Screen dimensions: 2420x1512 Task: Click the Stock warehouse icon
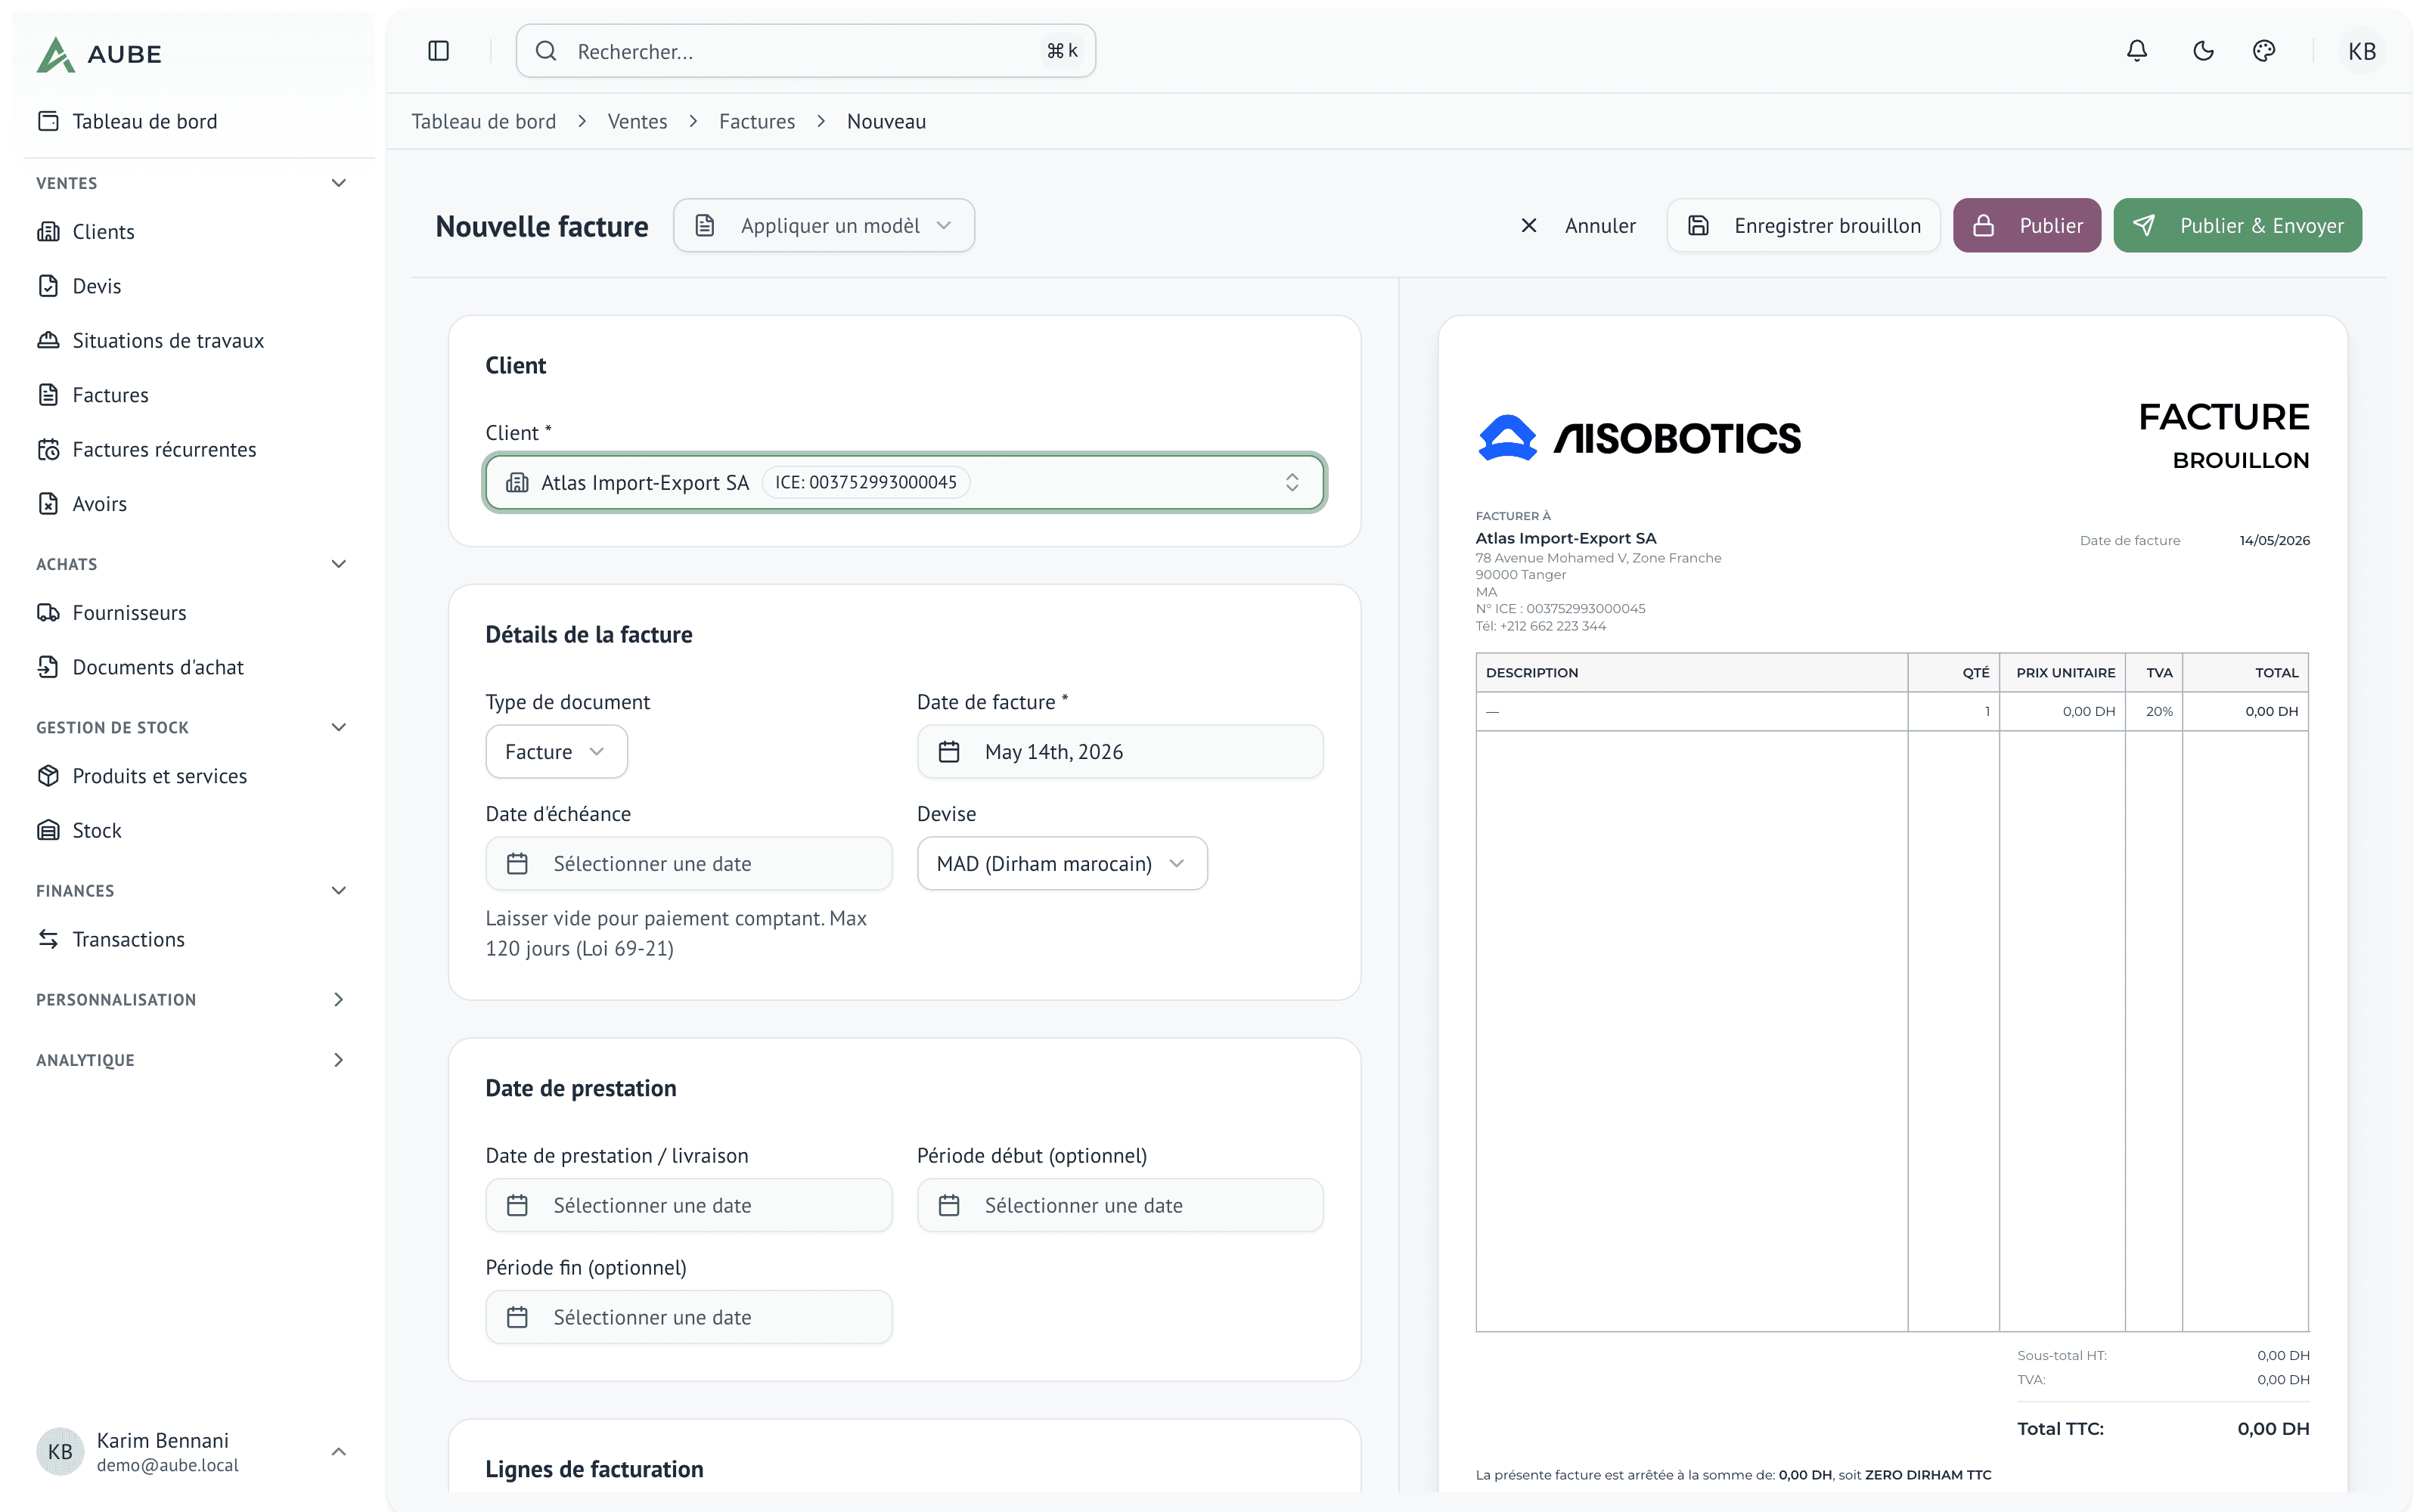(x=48, y=830)
